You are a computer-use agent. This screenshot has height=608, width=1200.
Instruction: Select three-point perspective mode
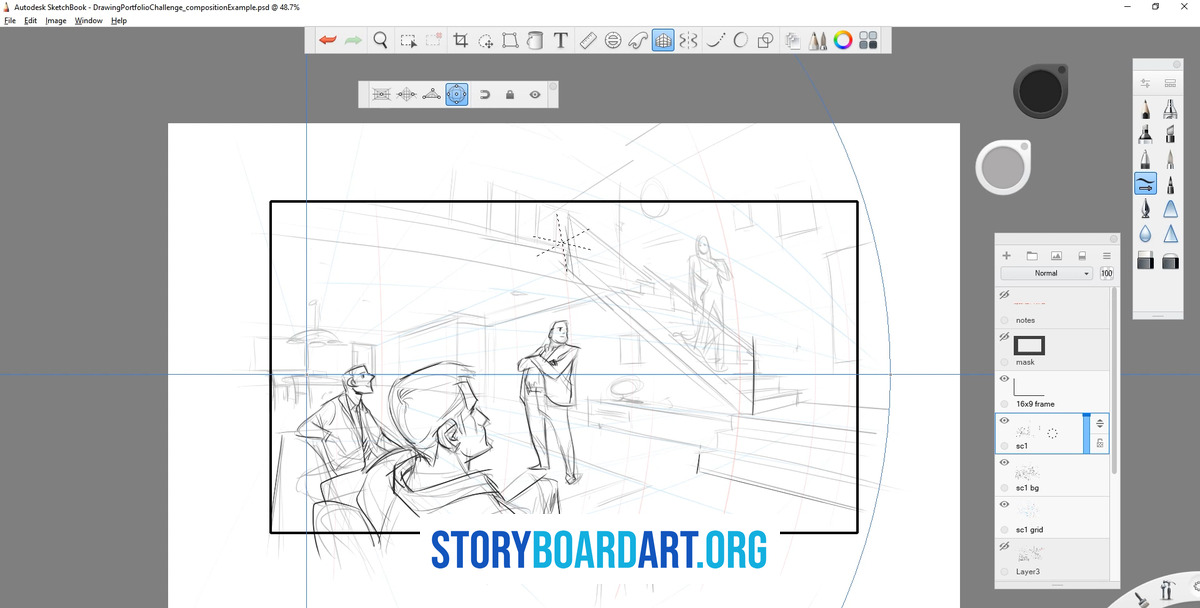[431, 94]
